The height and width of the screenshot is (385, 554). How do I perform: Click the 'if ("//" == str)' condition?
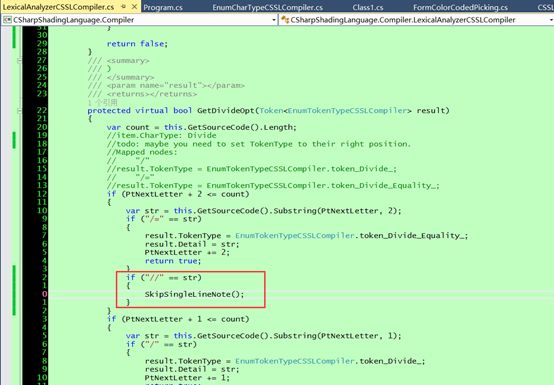[164, 278]
